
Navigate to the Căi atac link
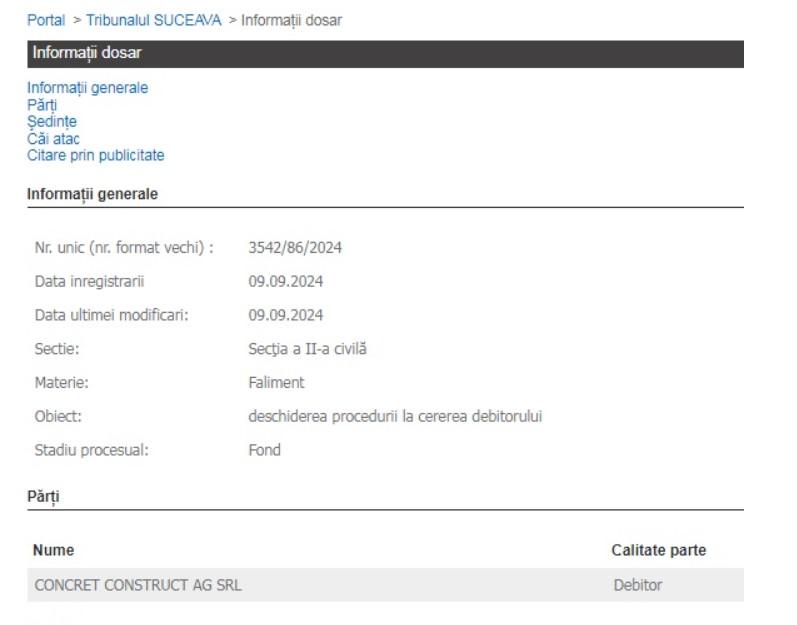53,139
